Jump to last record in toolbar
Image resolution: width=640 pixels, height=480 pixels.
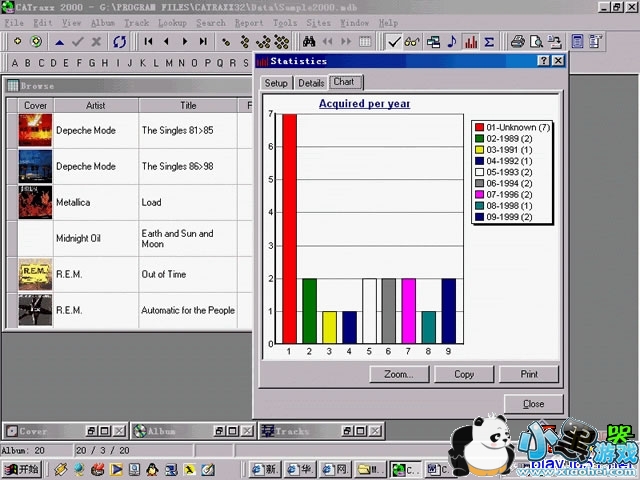tap(203, 42)
